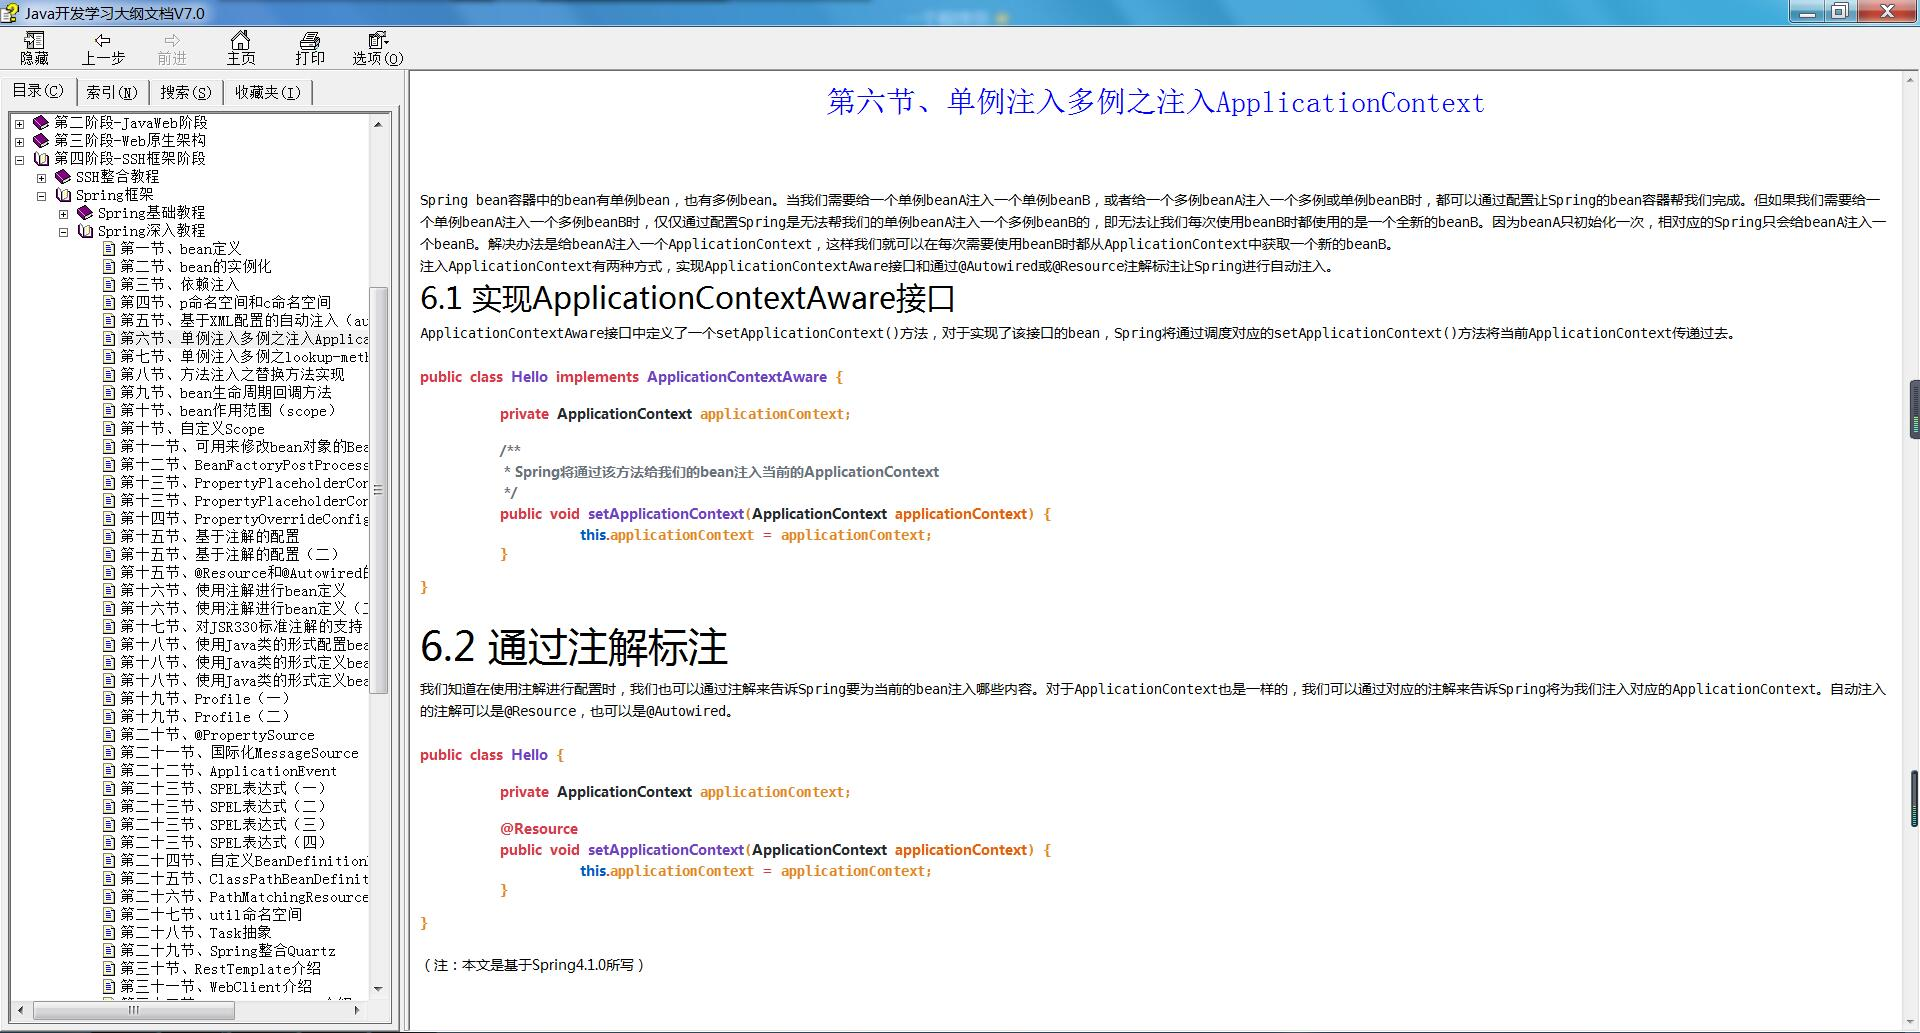Open topic 第十节、bean作用范围（scope）
1920x1033 pixels.
[x=229, y=411]
